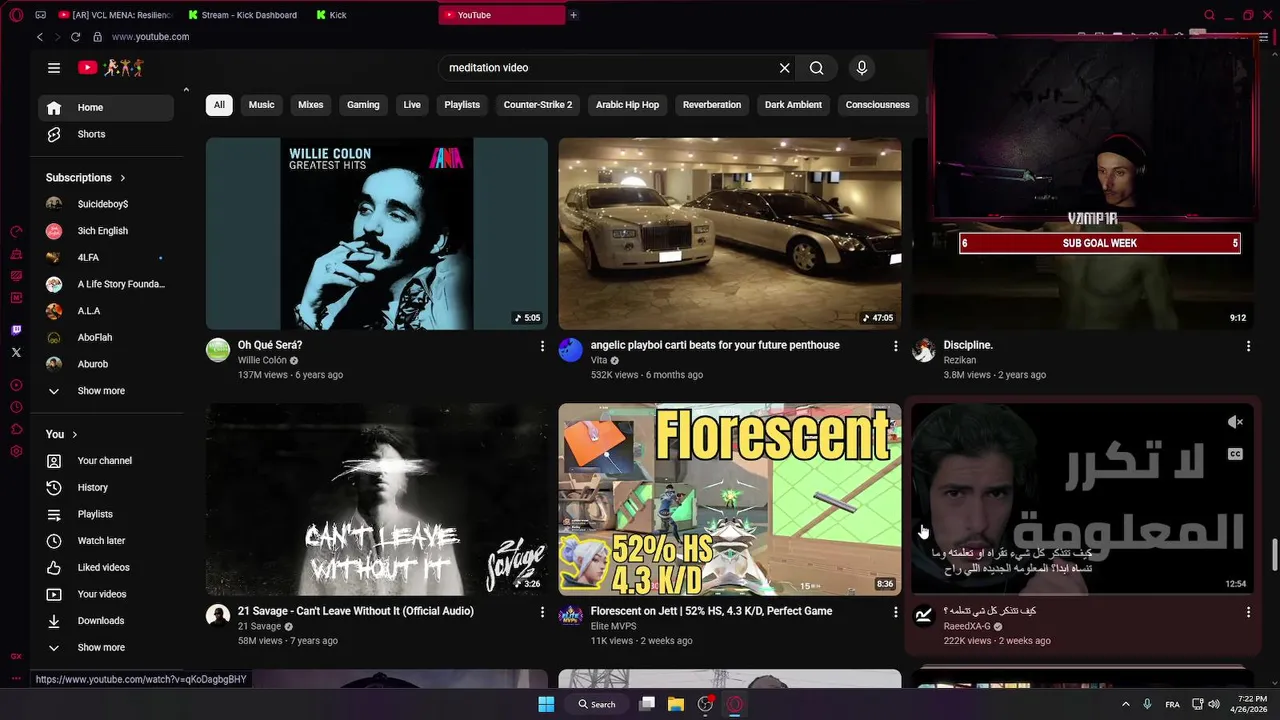Play the Can't Leave Without It thumbnail
Image resolution: width=1280 pixels, height=720 pixels.
377,500
